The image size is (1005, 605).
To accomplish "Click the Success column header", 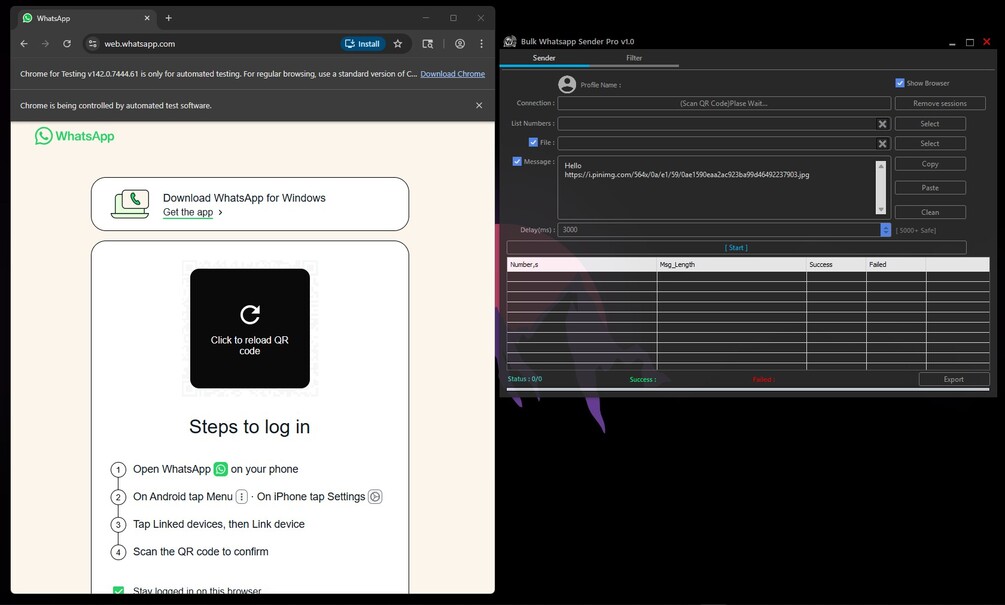I will (x=836, y=264).
